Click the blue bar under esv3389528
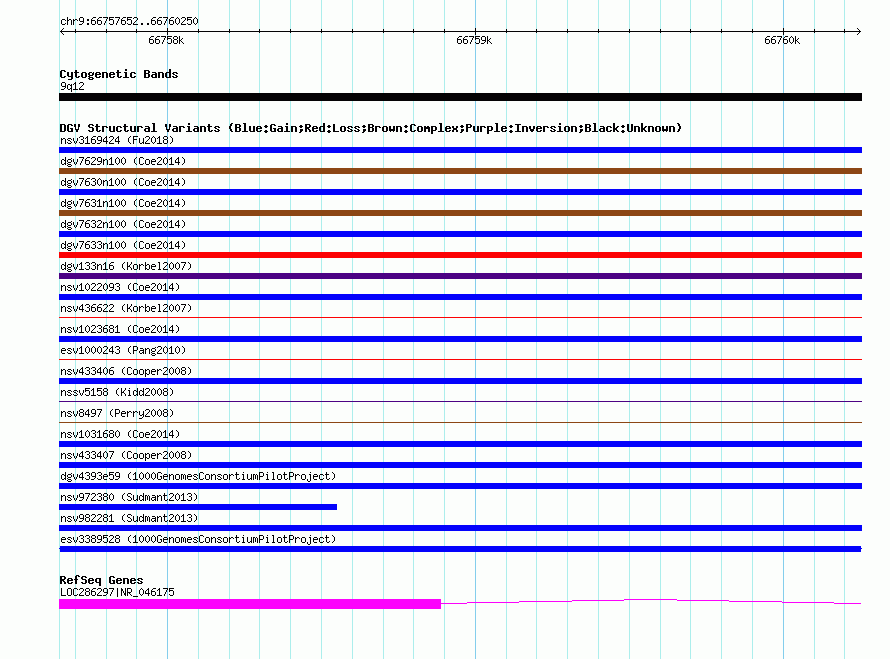 tap(460, 549)
